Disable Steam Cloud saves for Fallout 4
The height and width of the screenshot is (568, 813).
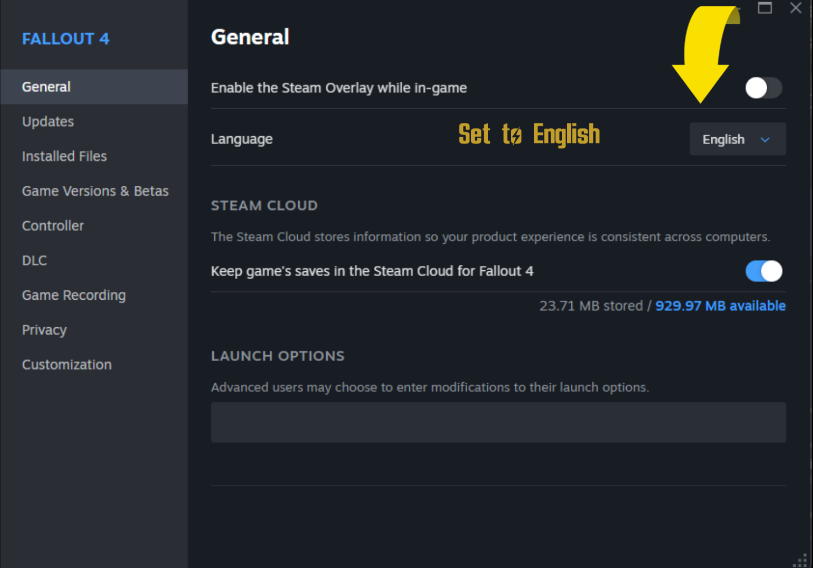(x=764, y=271)
